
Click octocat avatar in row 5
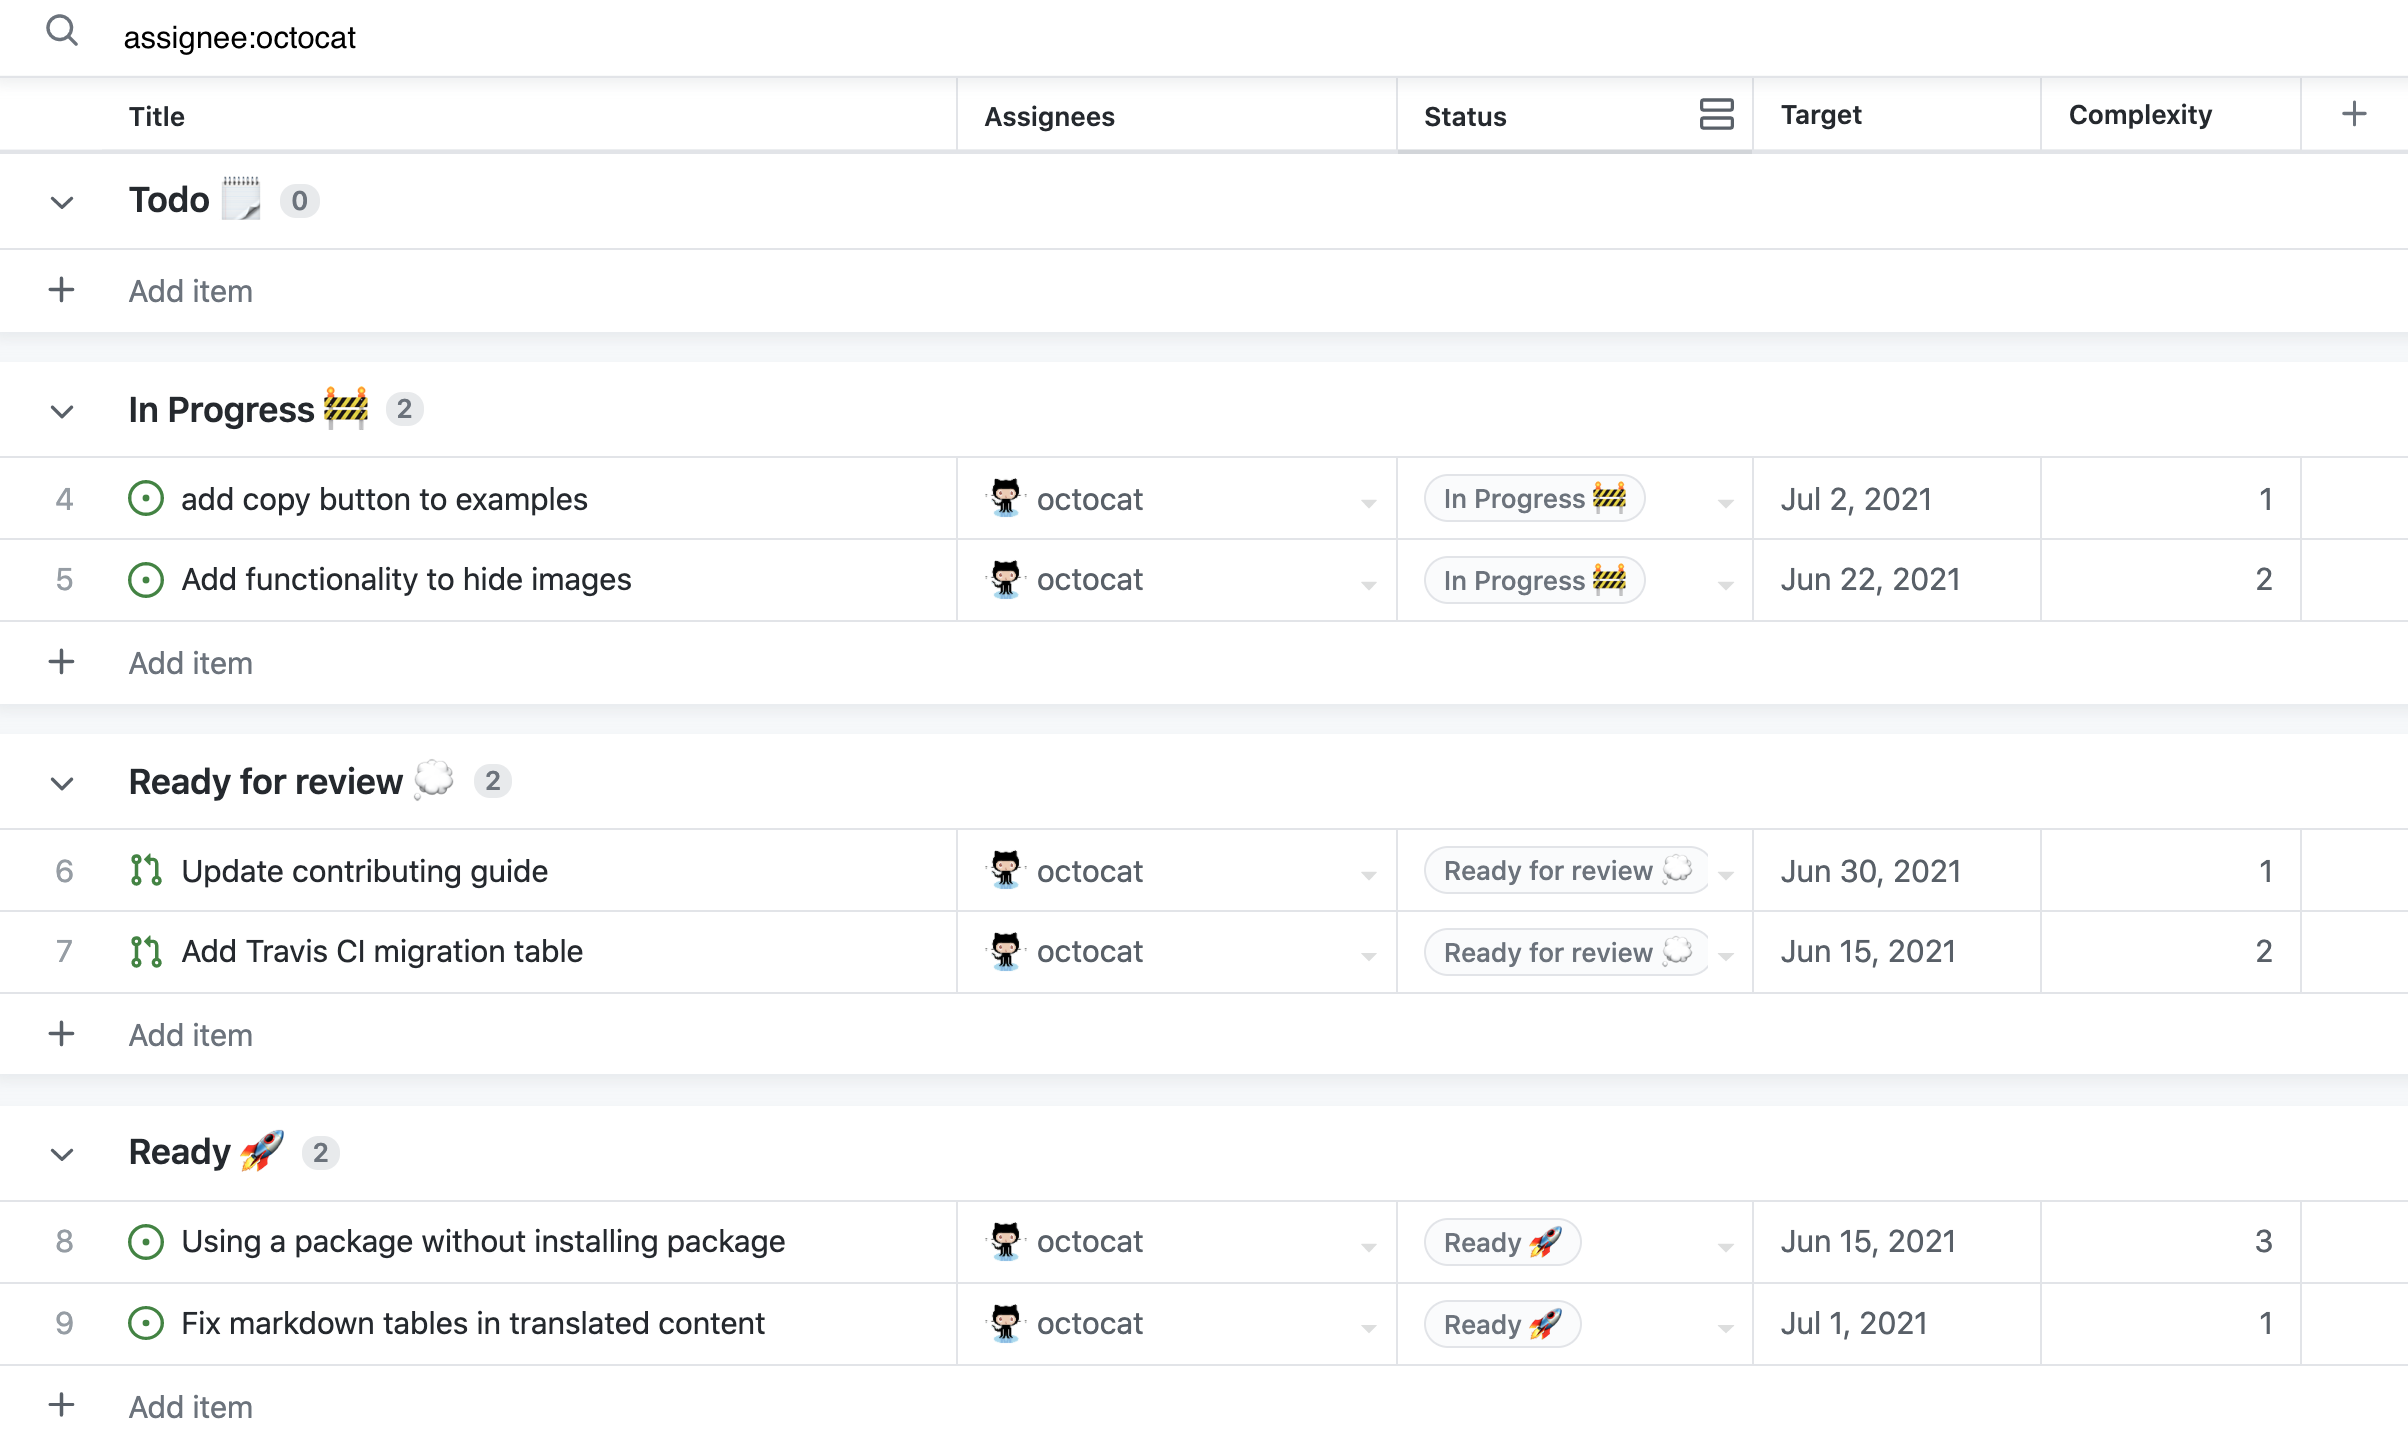click(x=1005, y=579)
